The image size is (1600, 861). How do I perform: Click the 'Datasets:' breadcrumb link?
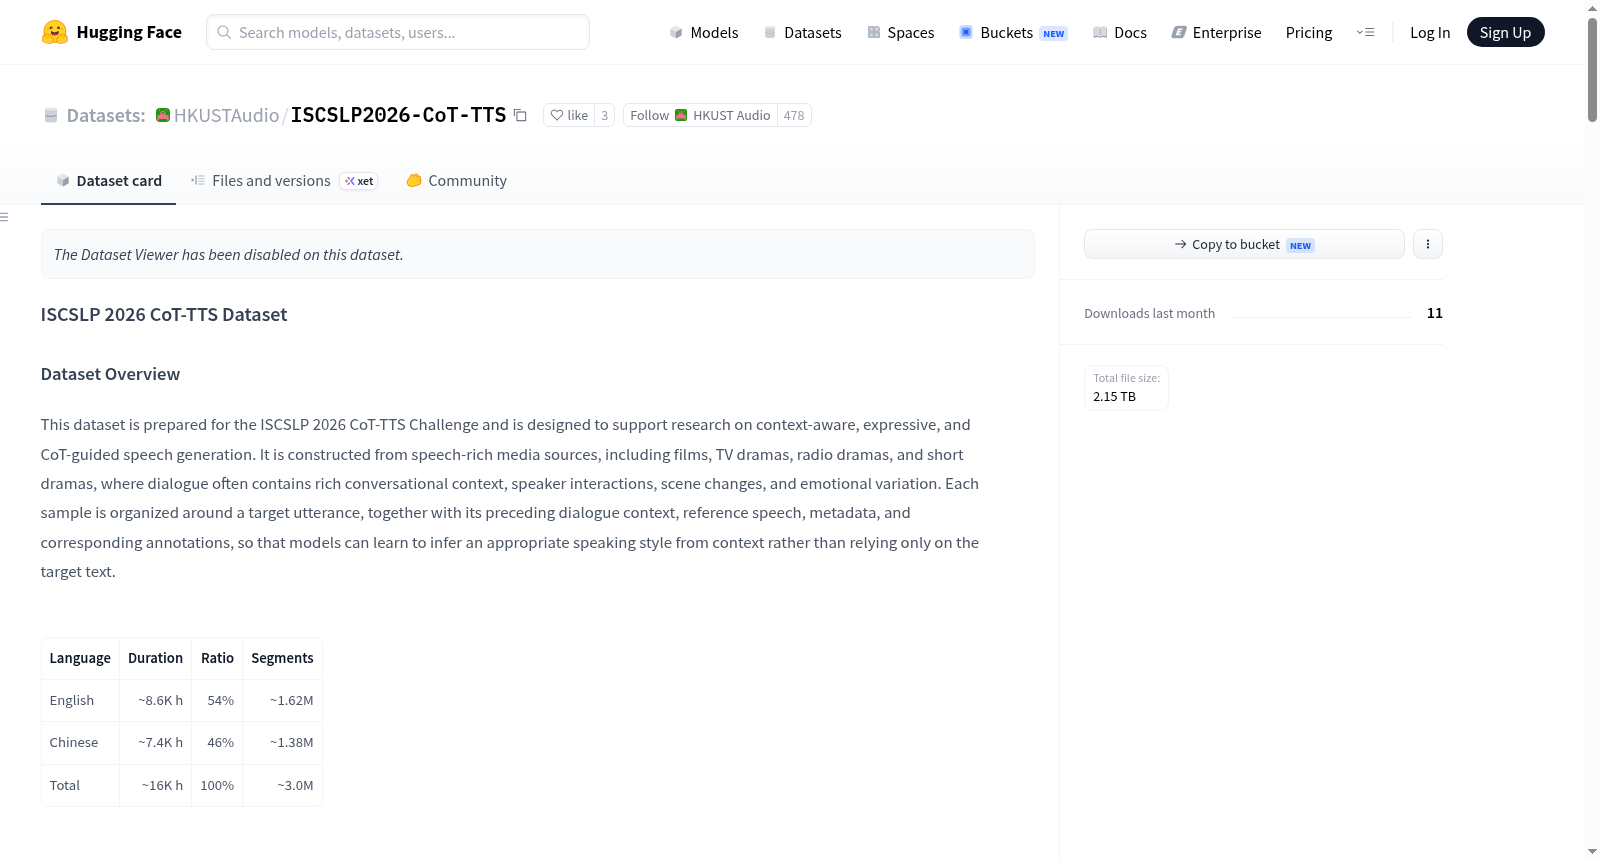click(x=106, y=115)
